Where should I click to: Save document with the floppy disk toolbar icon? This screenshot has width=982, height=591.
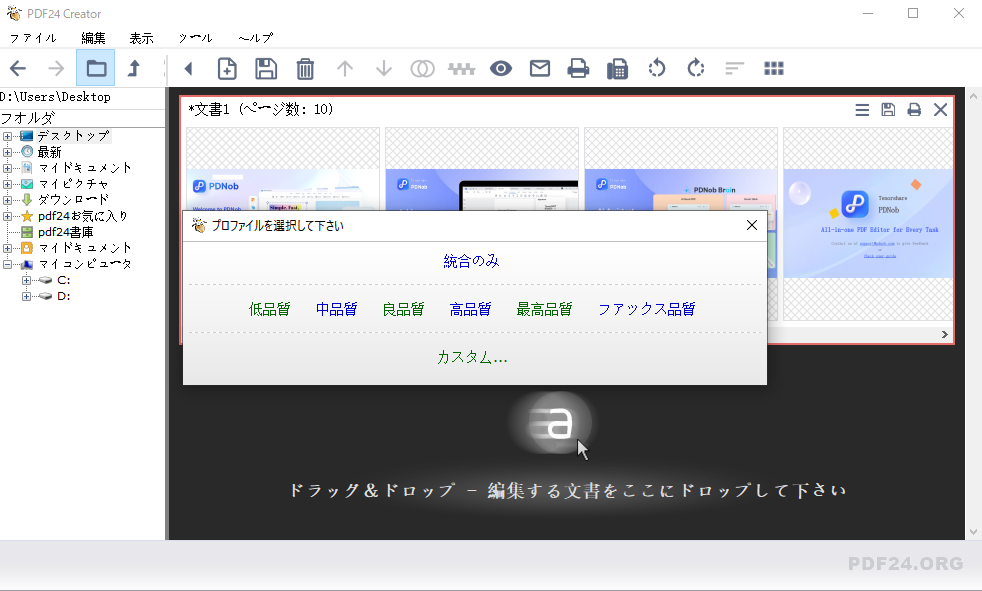(x=265, y=68)
